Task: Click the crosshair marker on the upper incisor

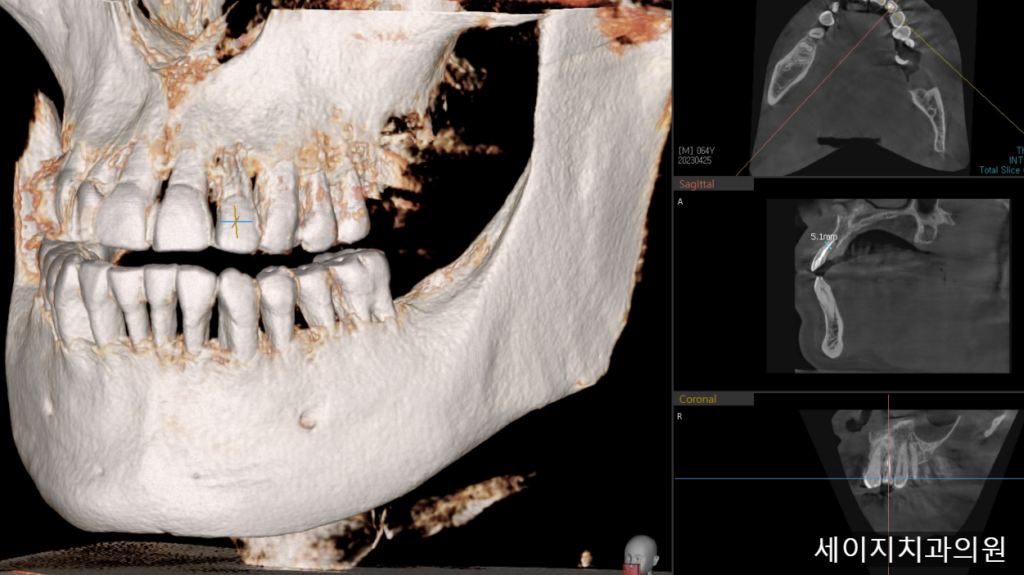Action: (236, 221)
